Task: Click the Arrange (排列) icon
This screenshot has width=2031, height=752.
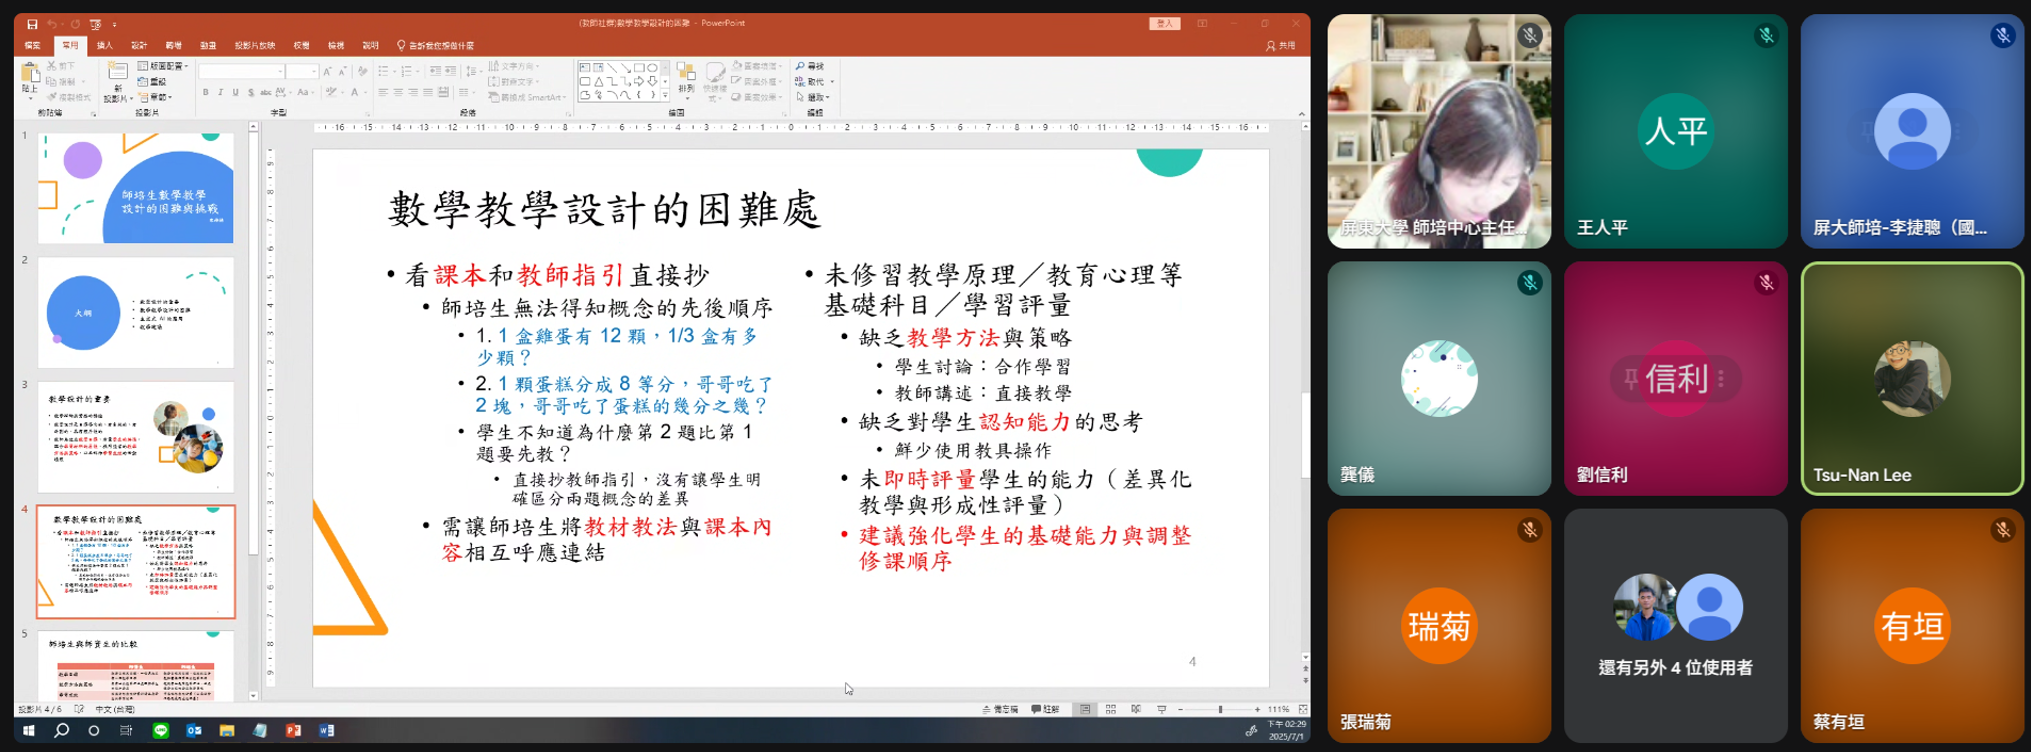Action: (x=686, y=76)
